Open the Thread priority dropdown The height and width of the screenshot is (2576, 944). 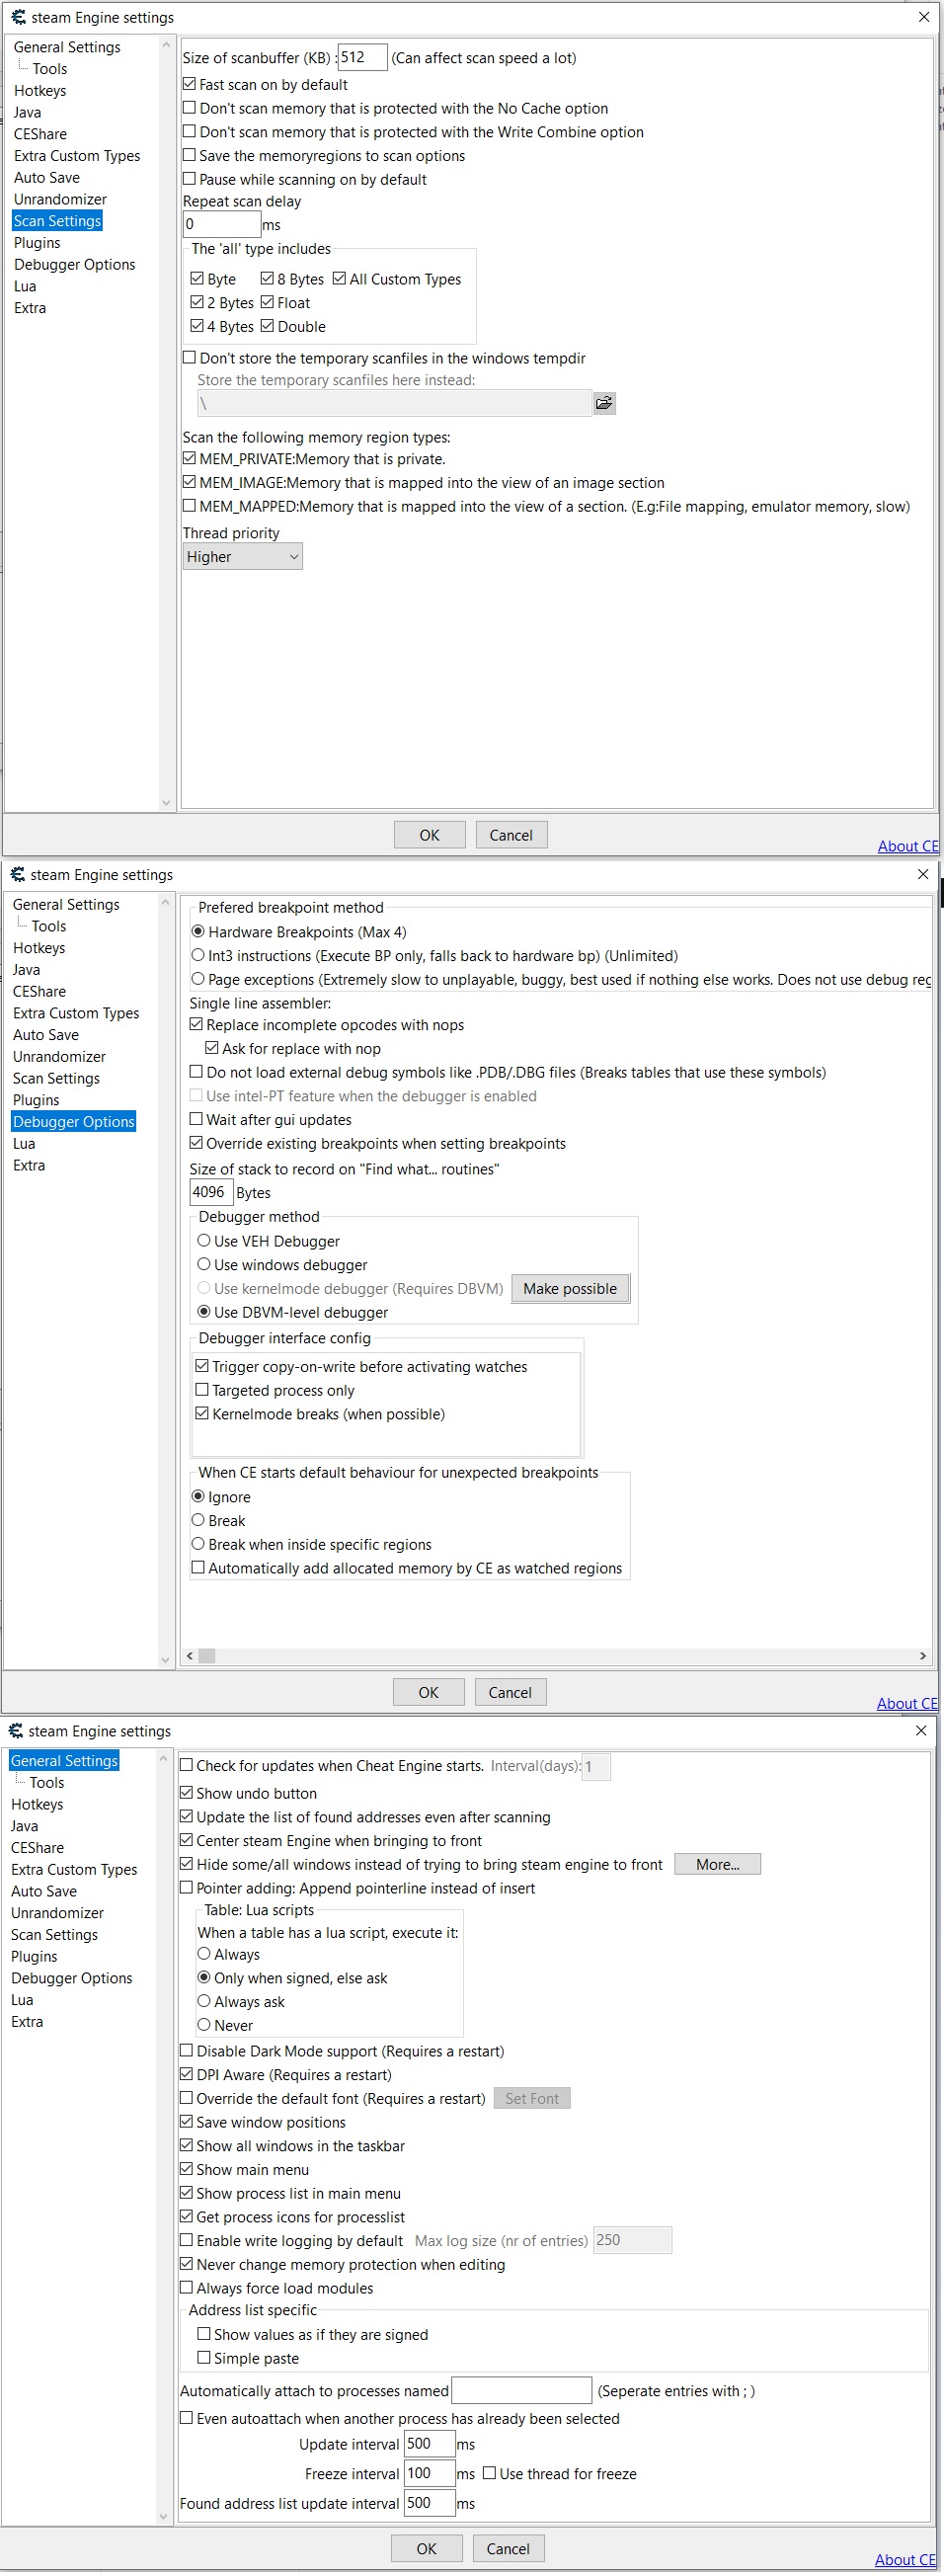243,557
